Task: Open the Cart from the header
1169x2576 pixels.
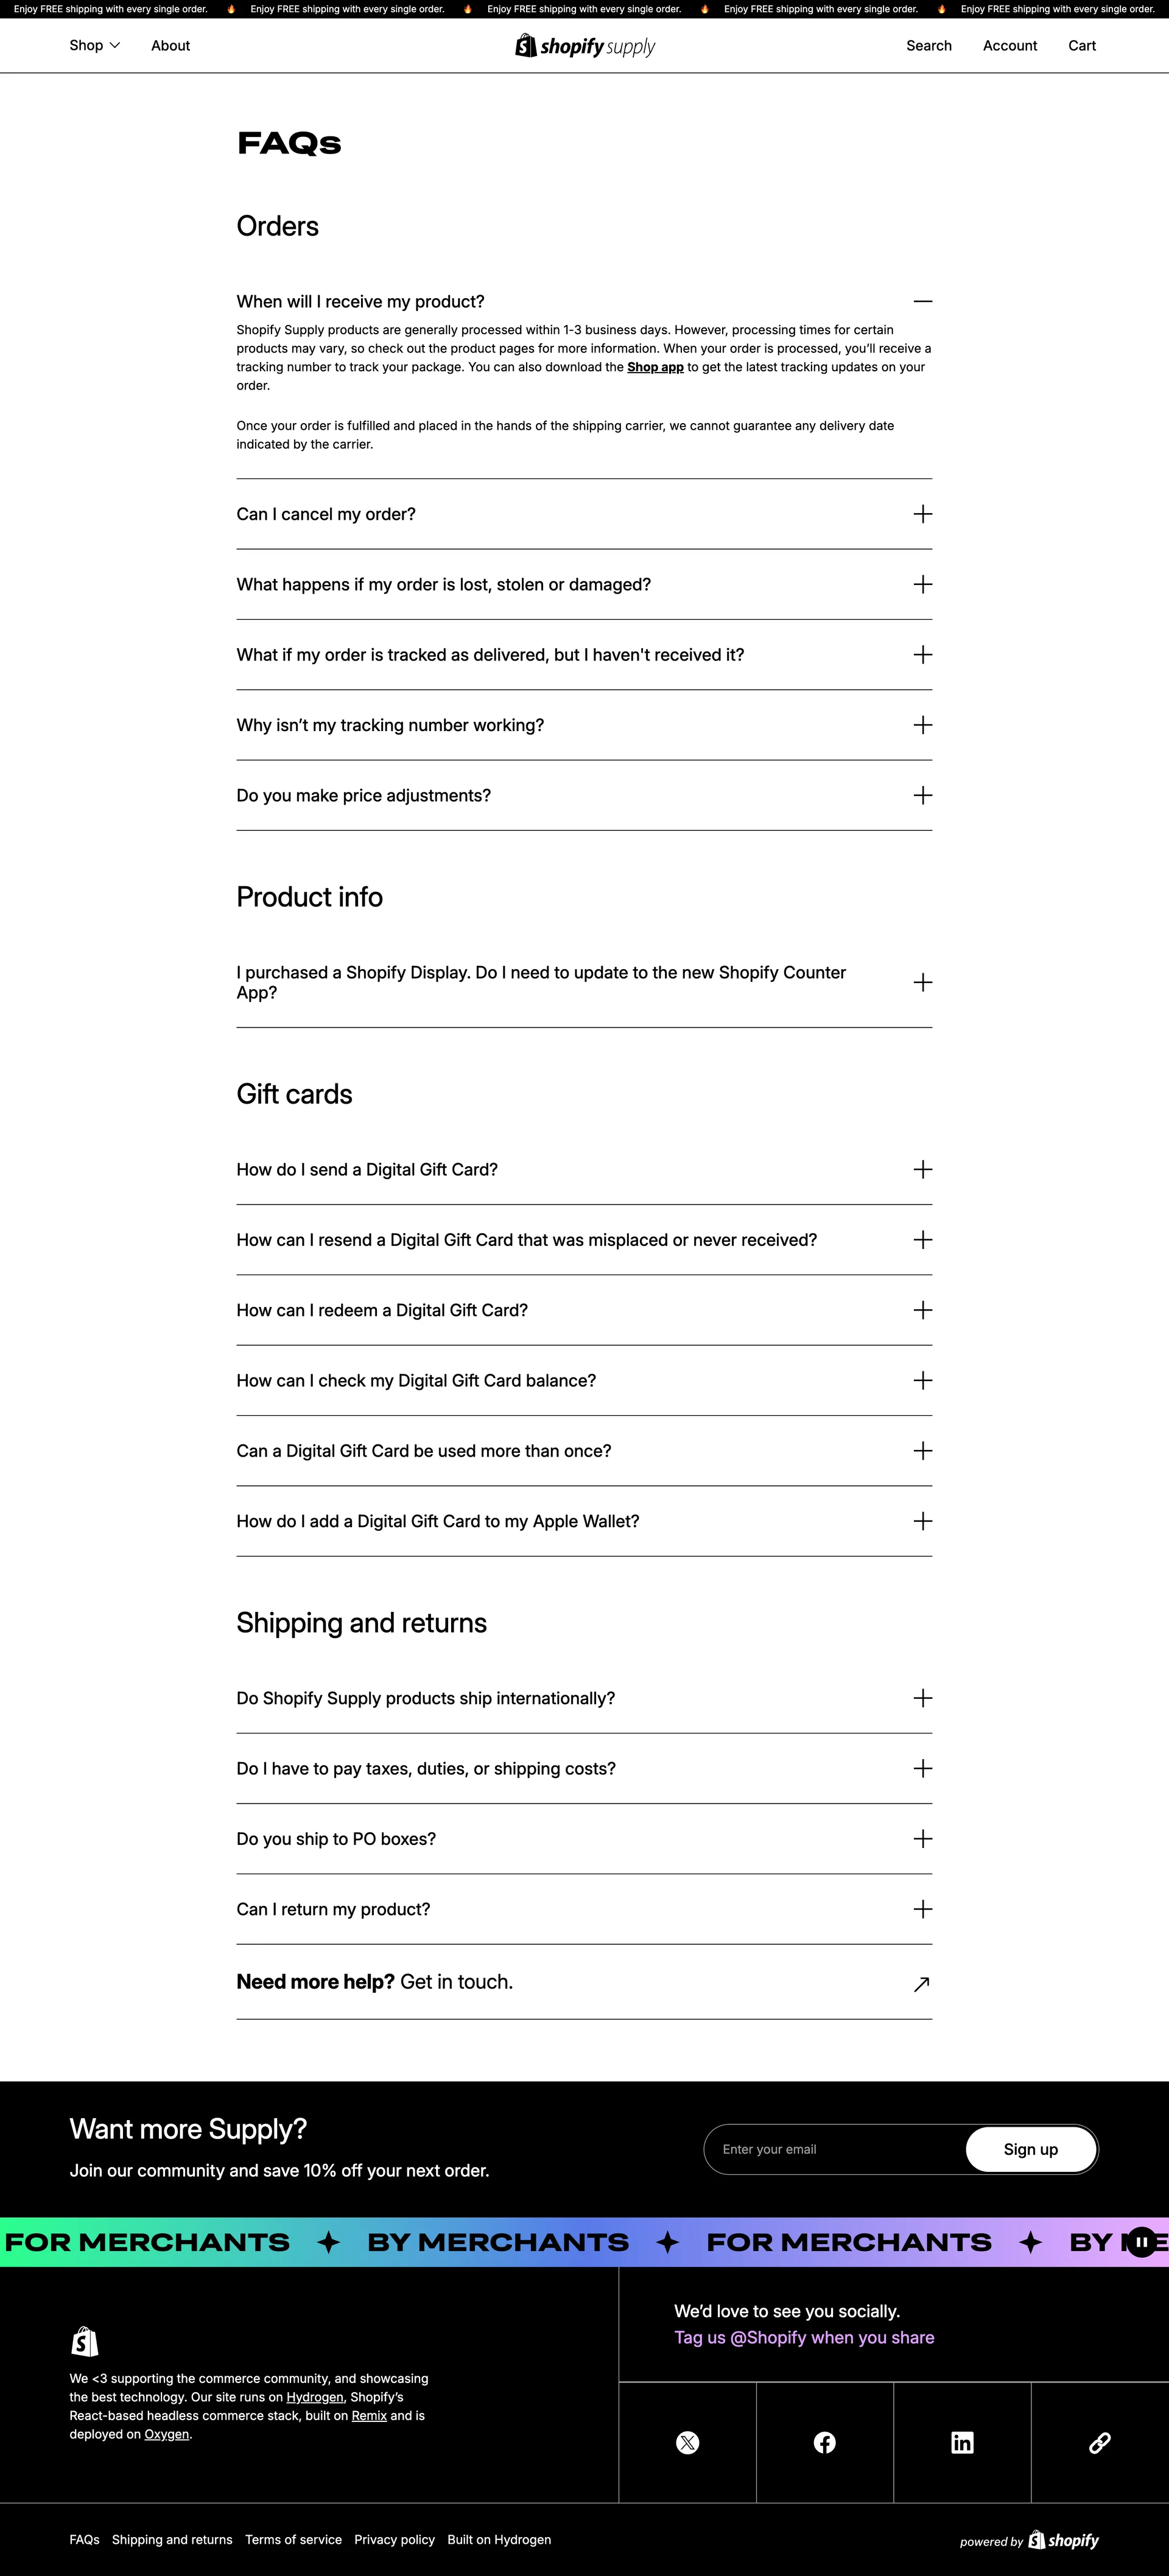Action: (x=1081, y=46)
